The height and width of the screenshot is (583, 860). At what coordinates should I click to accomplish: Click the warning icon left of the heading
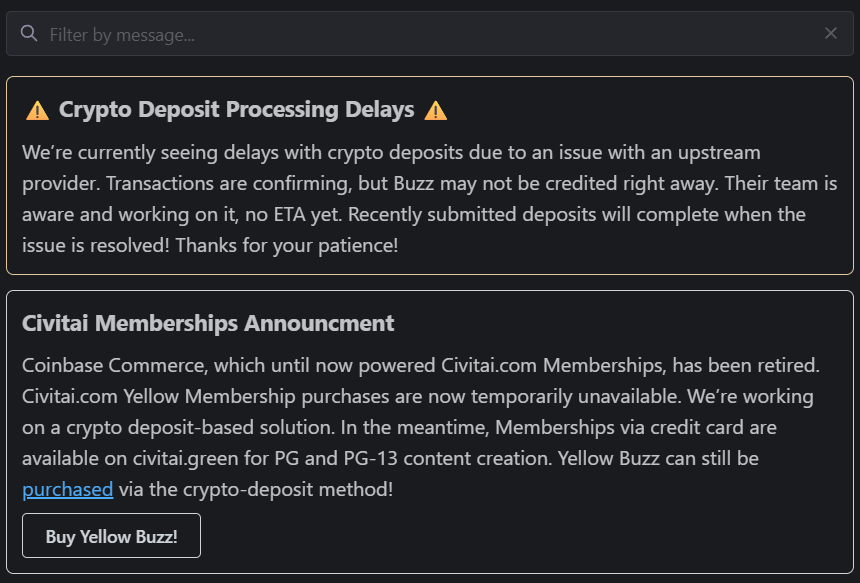[x=37, y=110]
